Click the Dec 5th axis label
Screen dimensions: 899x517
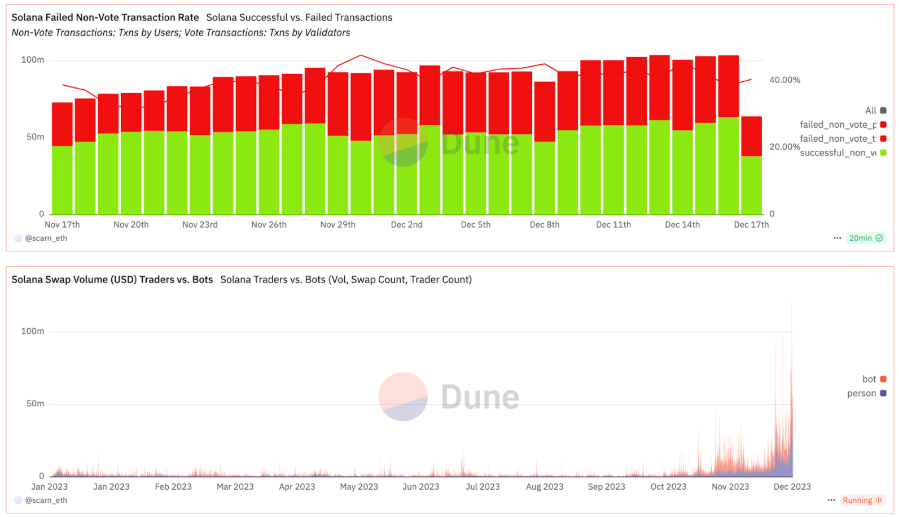pos(475,225)
